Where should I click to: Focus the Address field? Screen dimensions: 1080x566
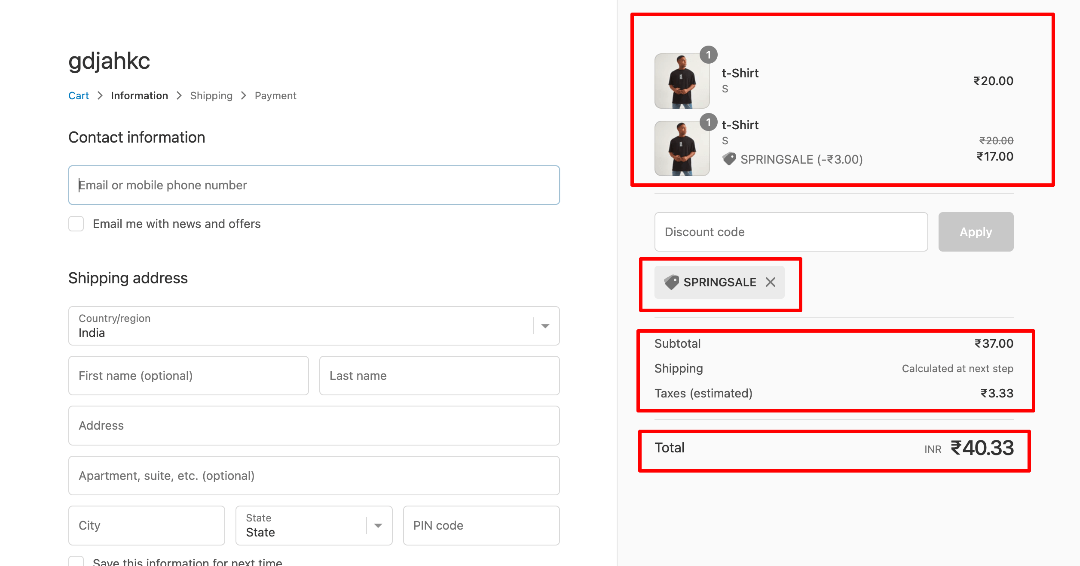pos(313,426)
